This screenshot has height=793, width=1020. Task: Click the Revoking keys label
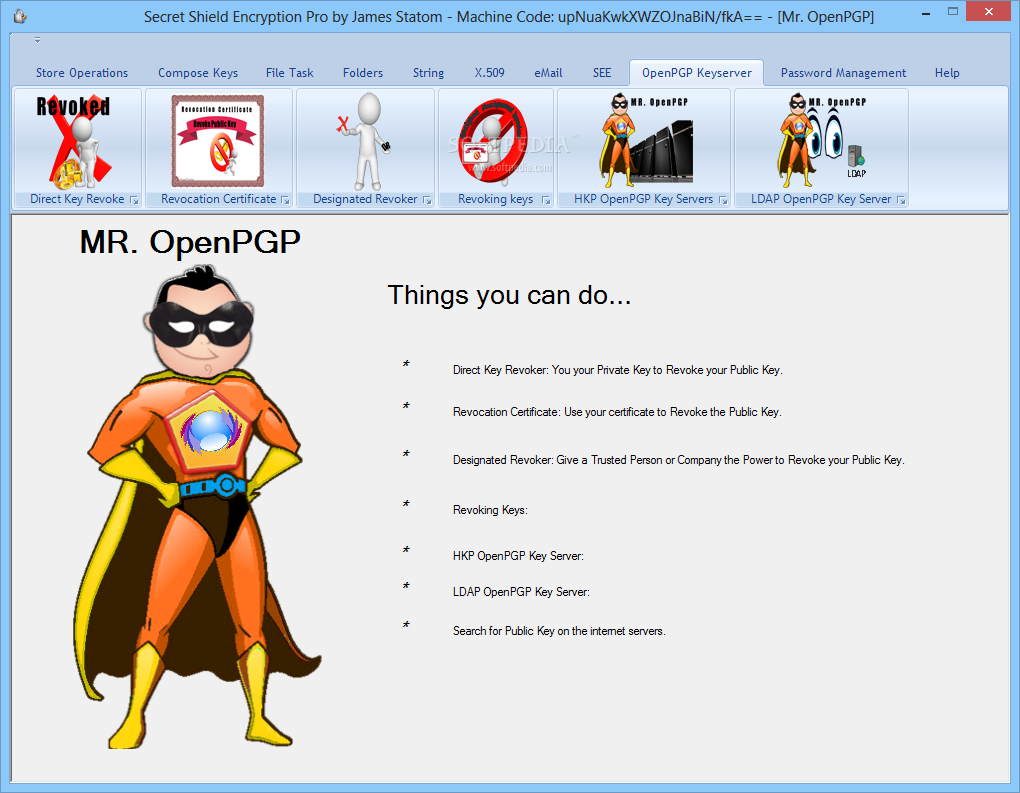496,199
